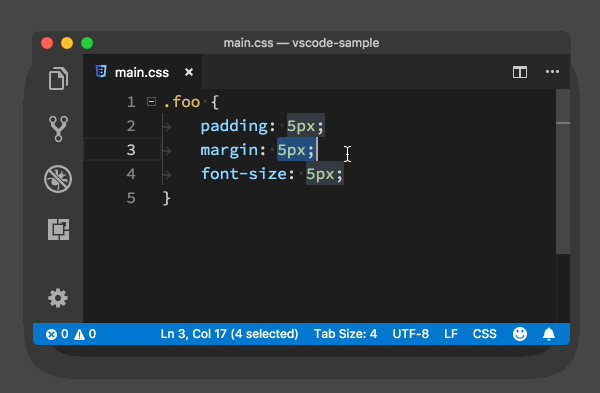The width and height of the screenshot is (600, 393).
Task: Open the Explorer files view
Action: tap(58, 79)
